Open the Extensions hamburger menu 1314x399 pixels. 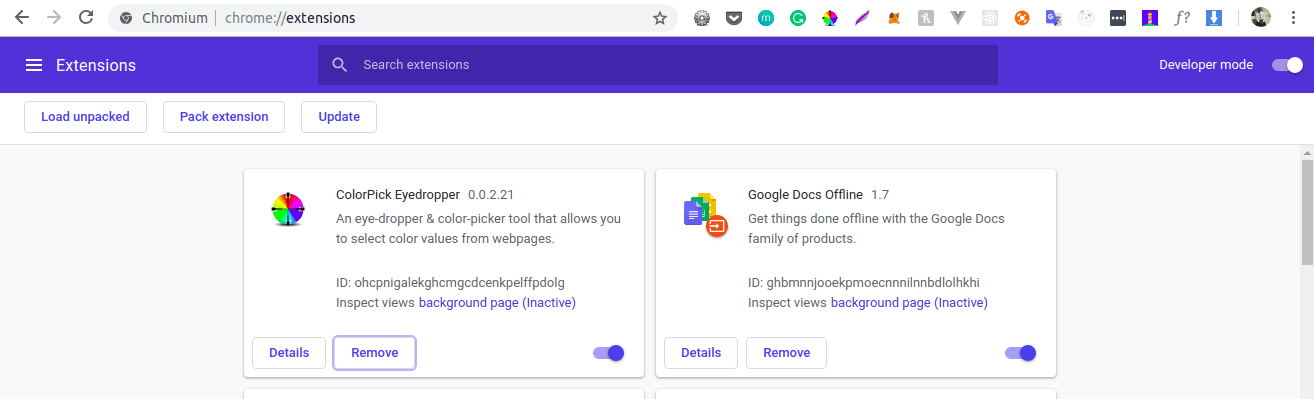click(x=34, y=65)
